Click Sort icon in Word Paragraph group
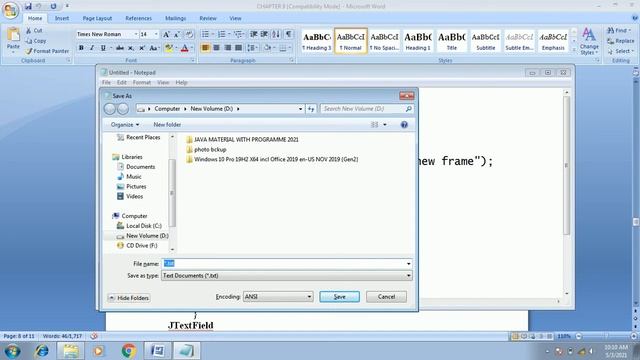The image size is (640, 360). [x=276, y=34]
